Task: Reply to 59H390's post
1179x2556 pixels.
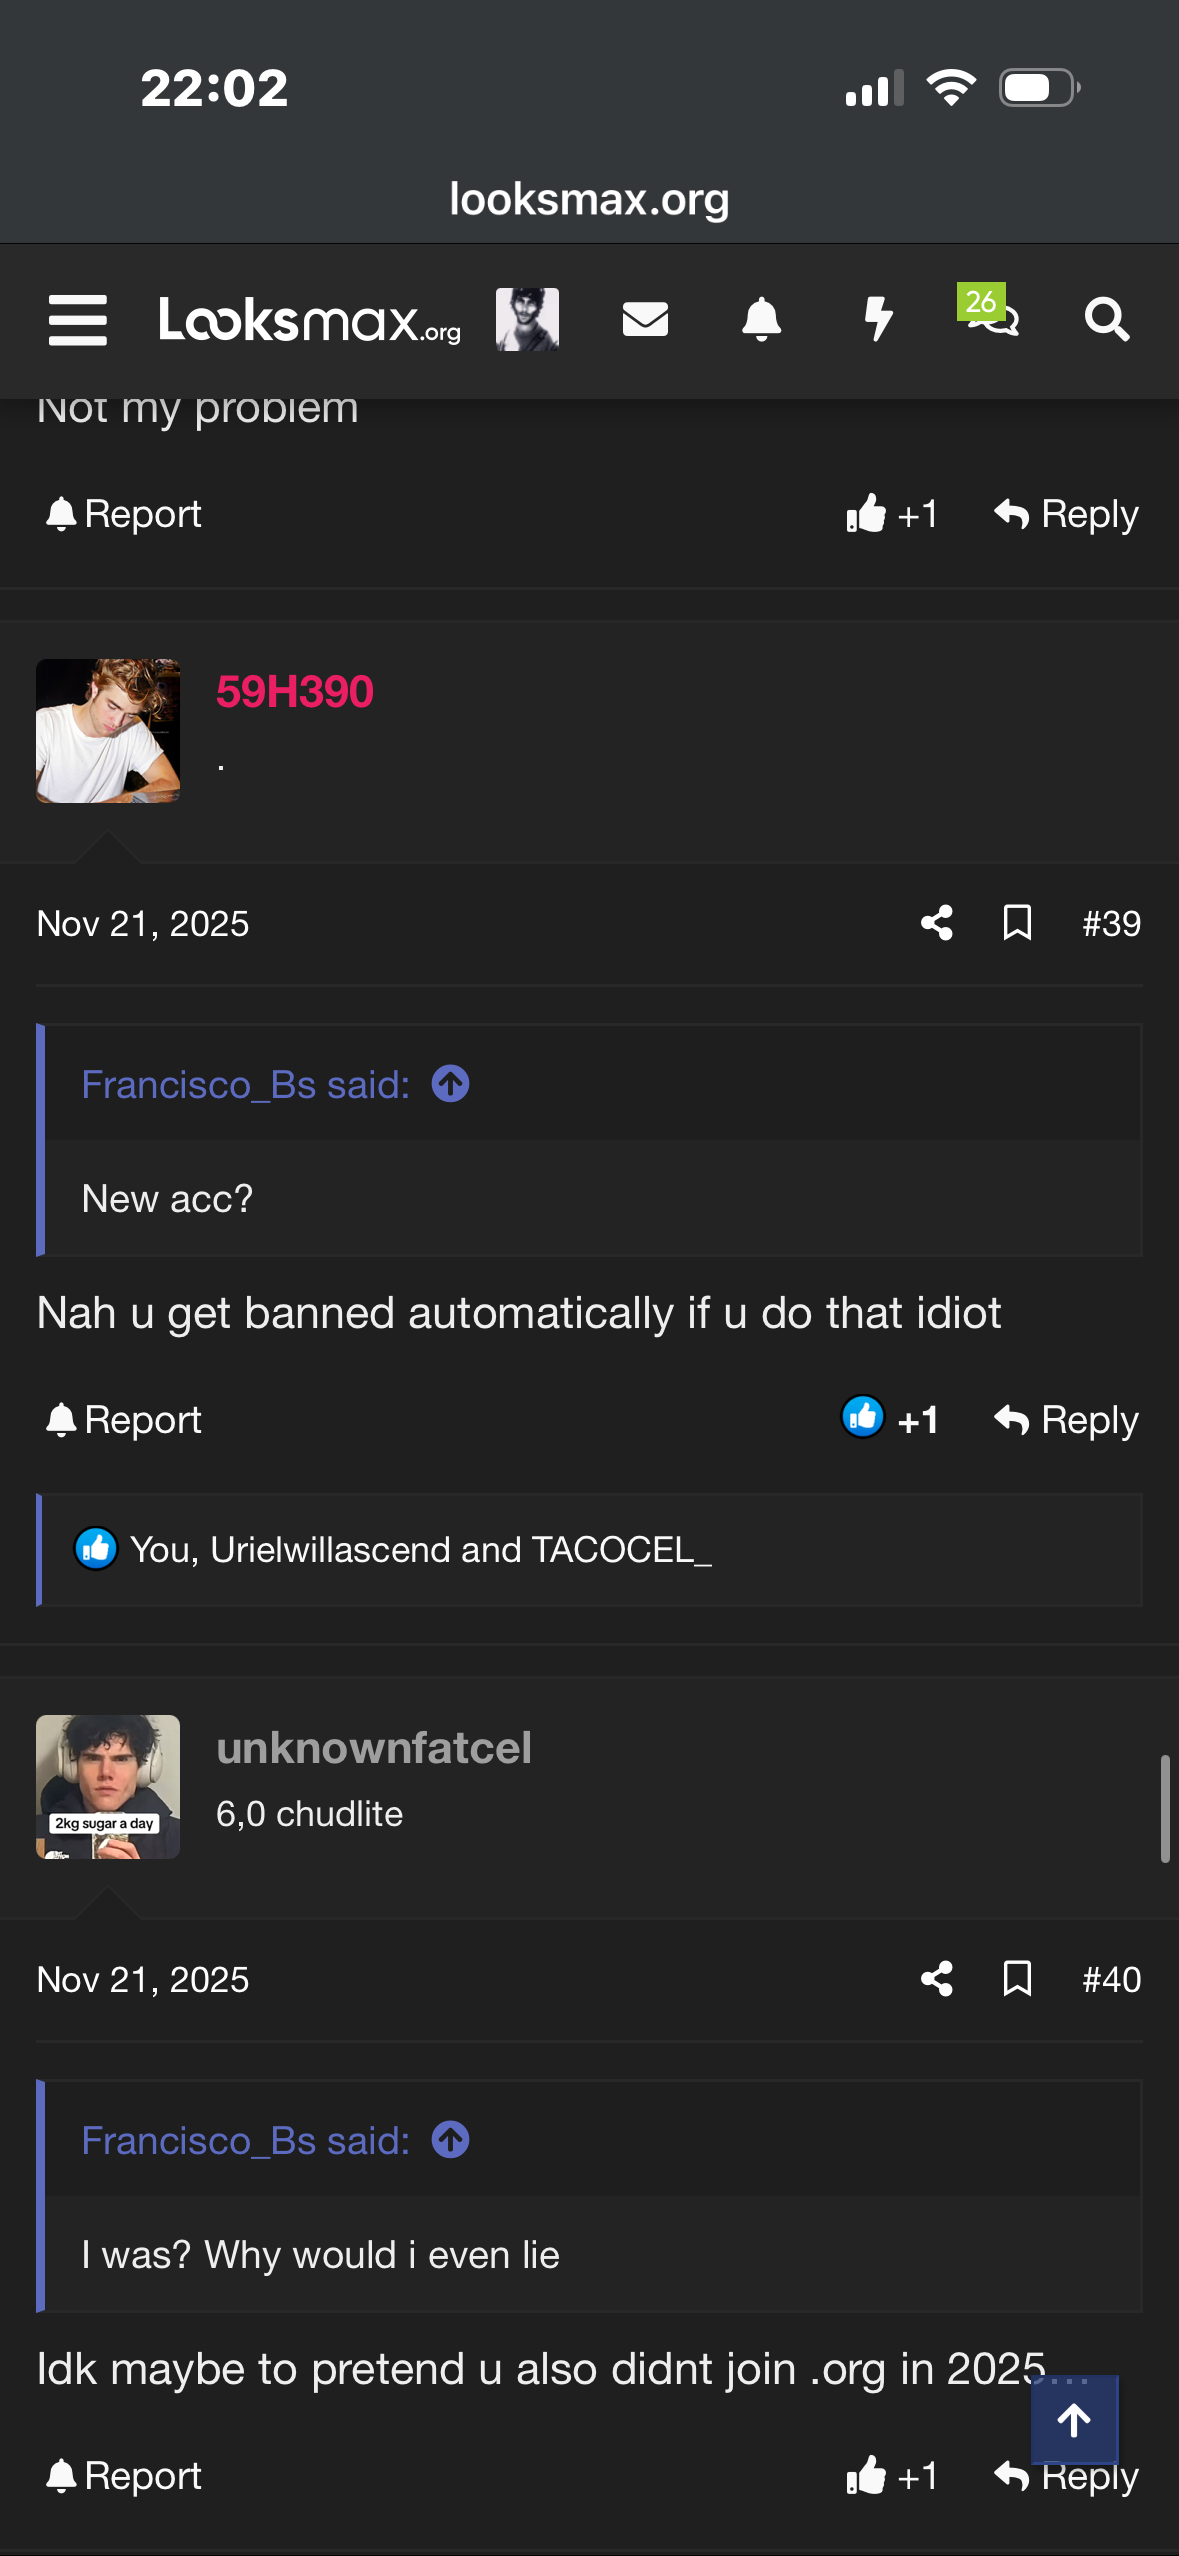Action: (x=1066, y=1419)
